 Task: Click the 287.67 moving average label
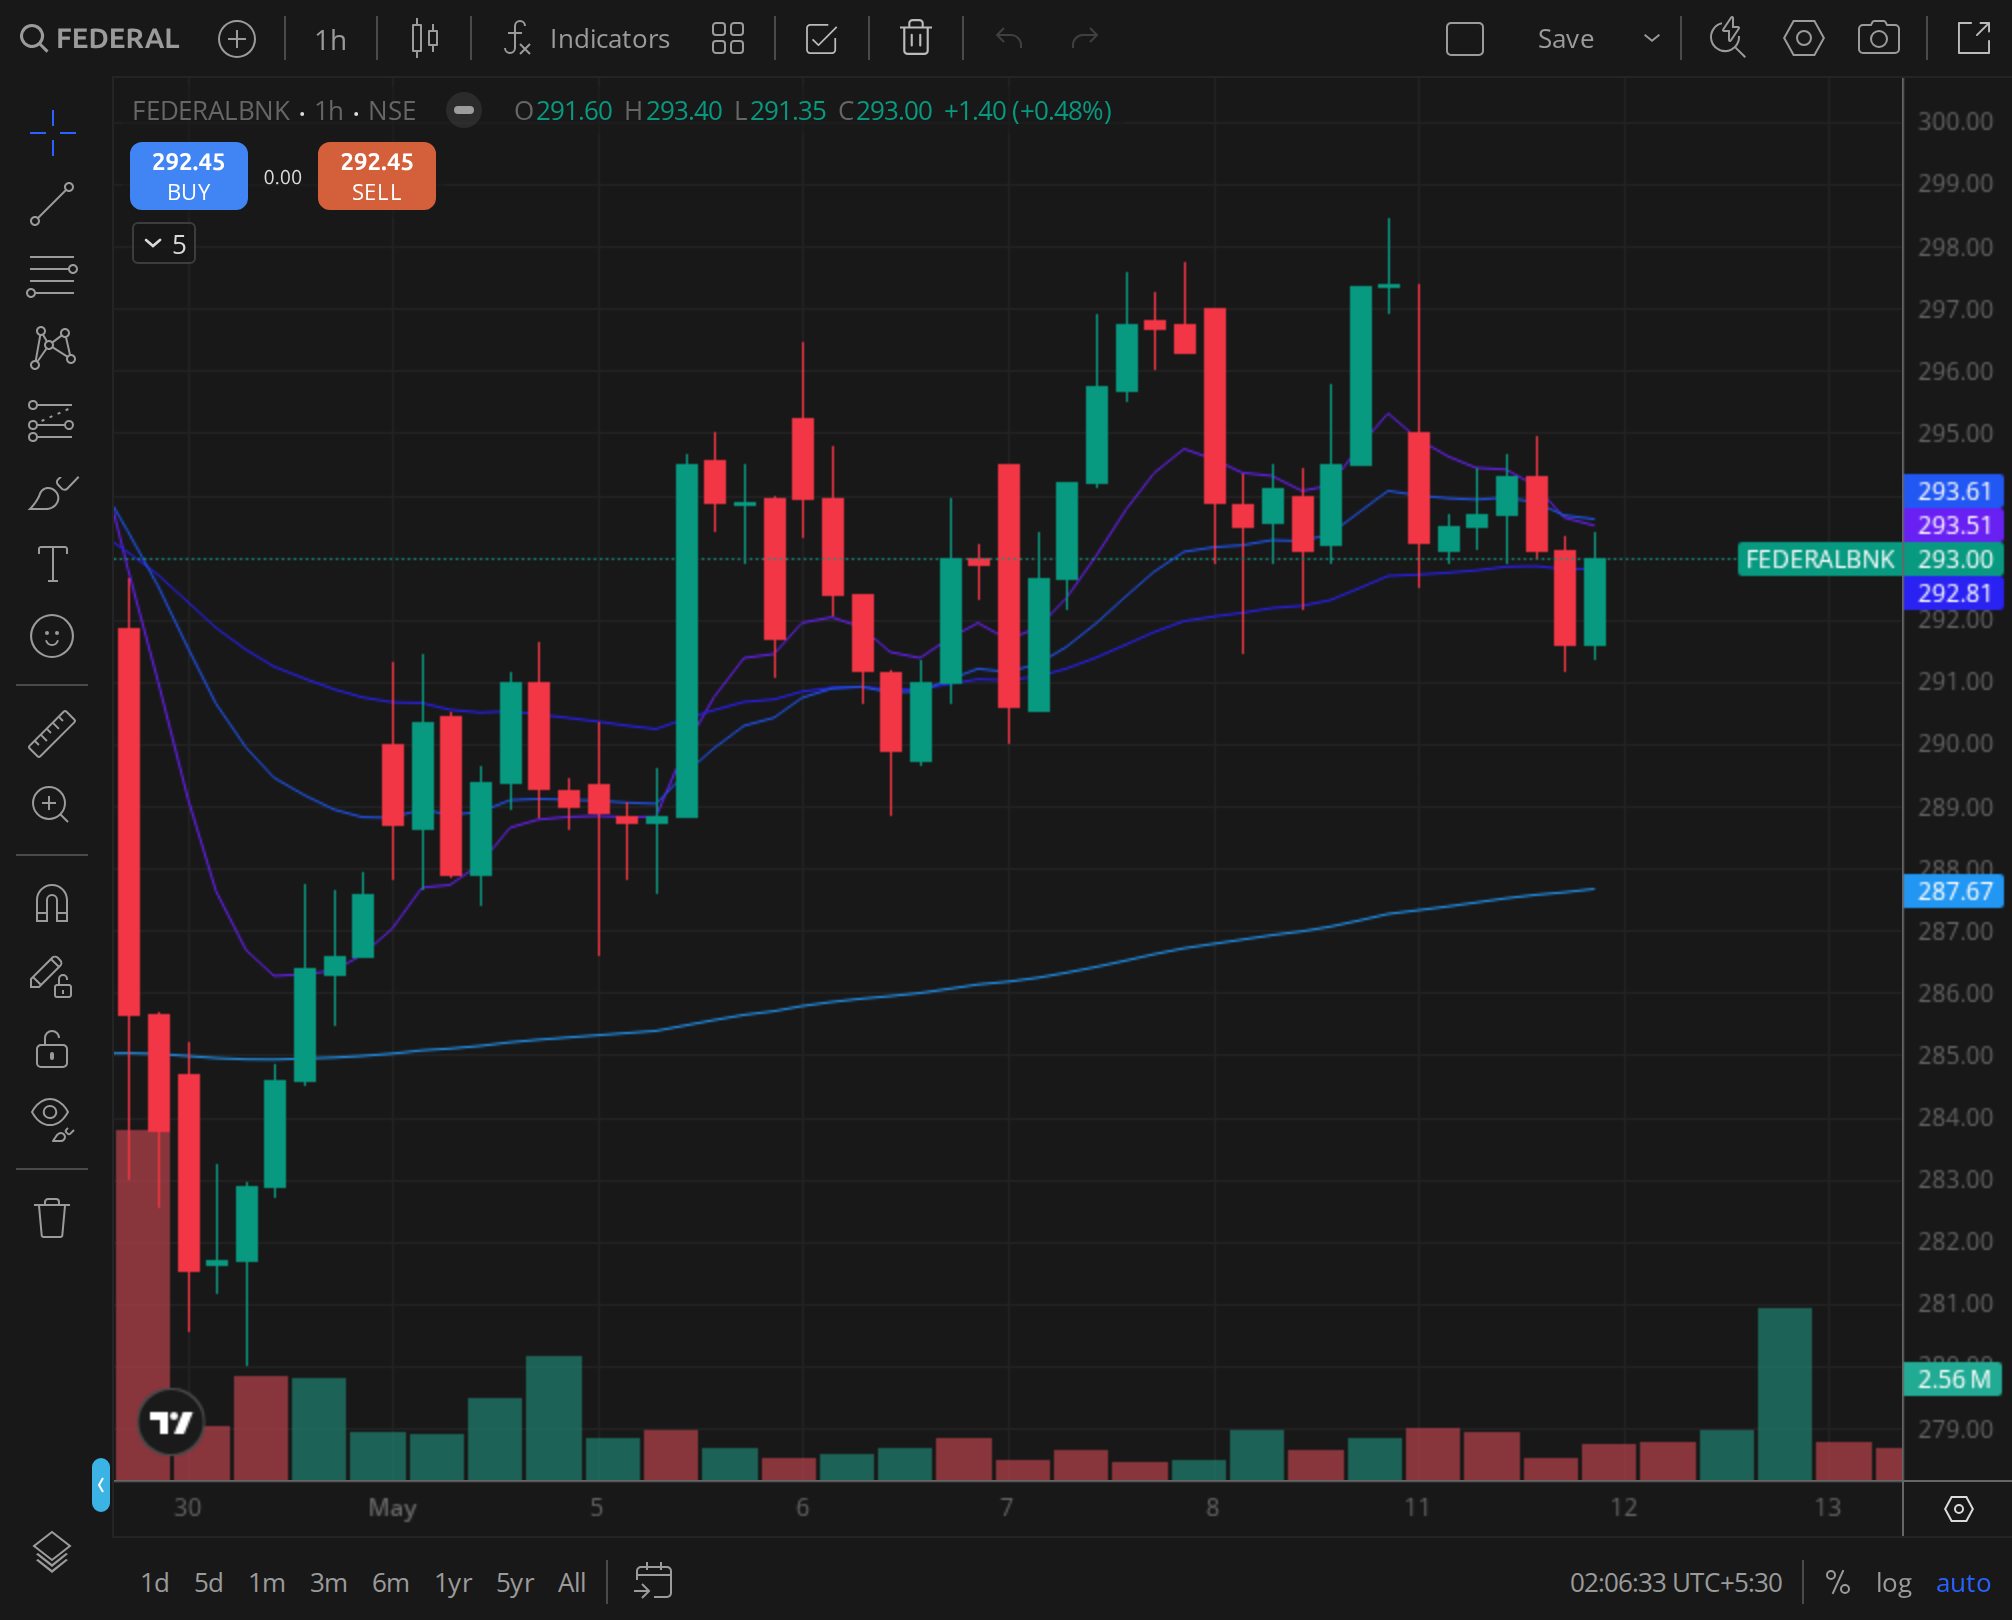tap(1954, 891)
